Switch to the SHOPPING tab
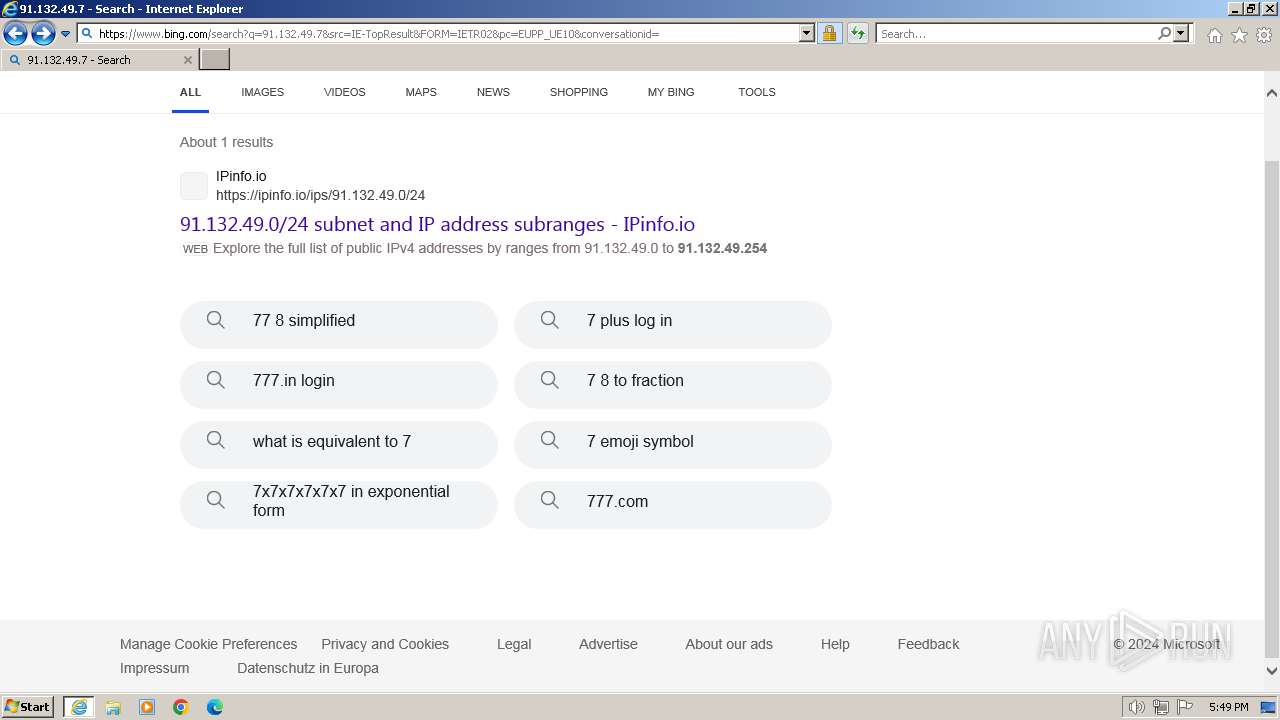The width and height of the screenshot is (1280, 720). click(x=578, y=92)
